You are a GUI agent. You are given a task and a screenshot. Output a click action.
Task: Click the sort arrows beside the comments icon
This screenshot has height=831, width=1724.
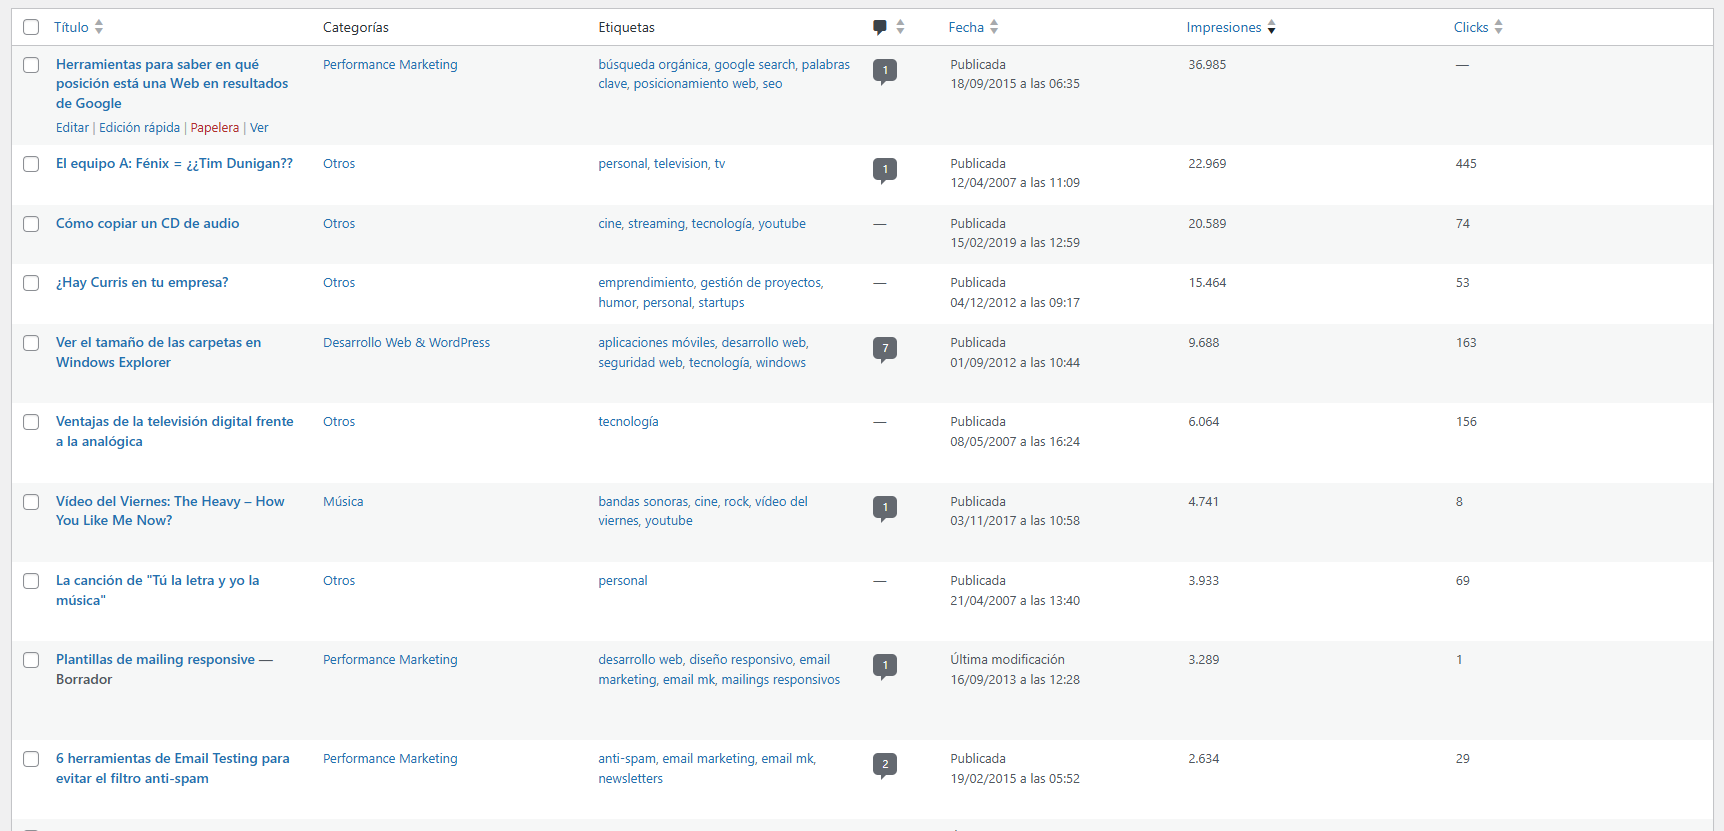[x=900, y=27]
